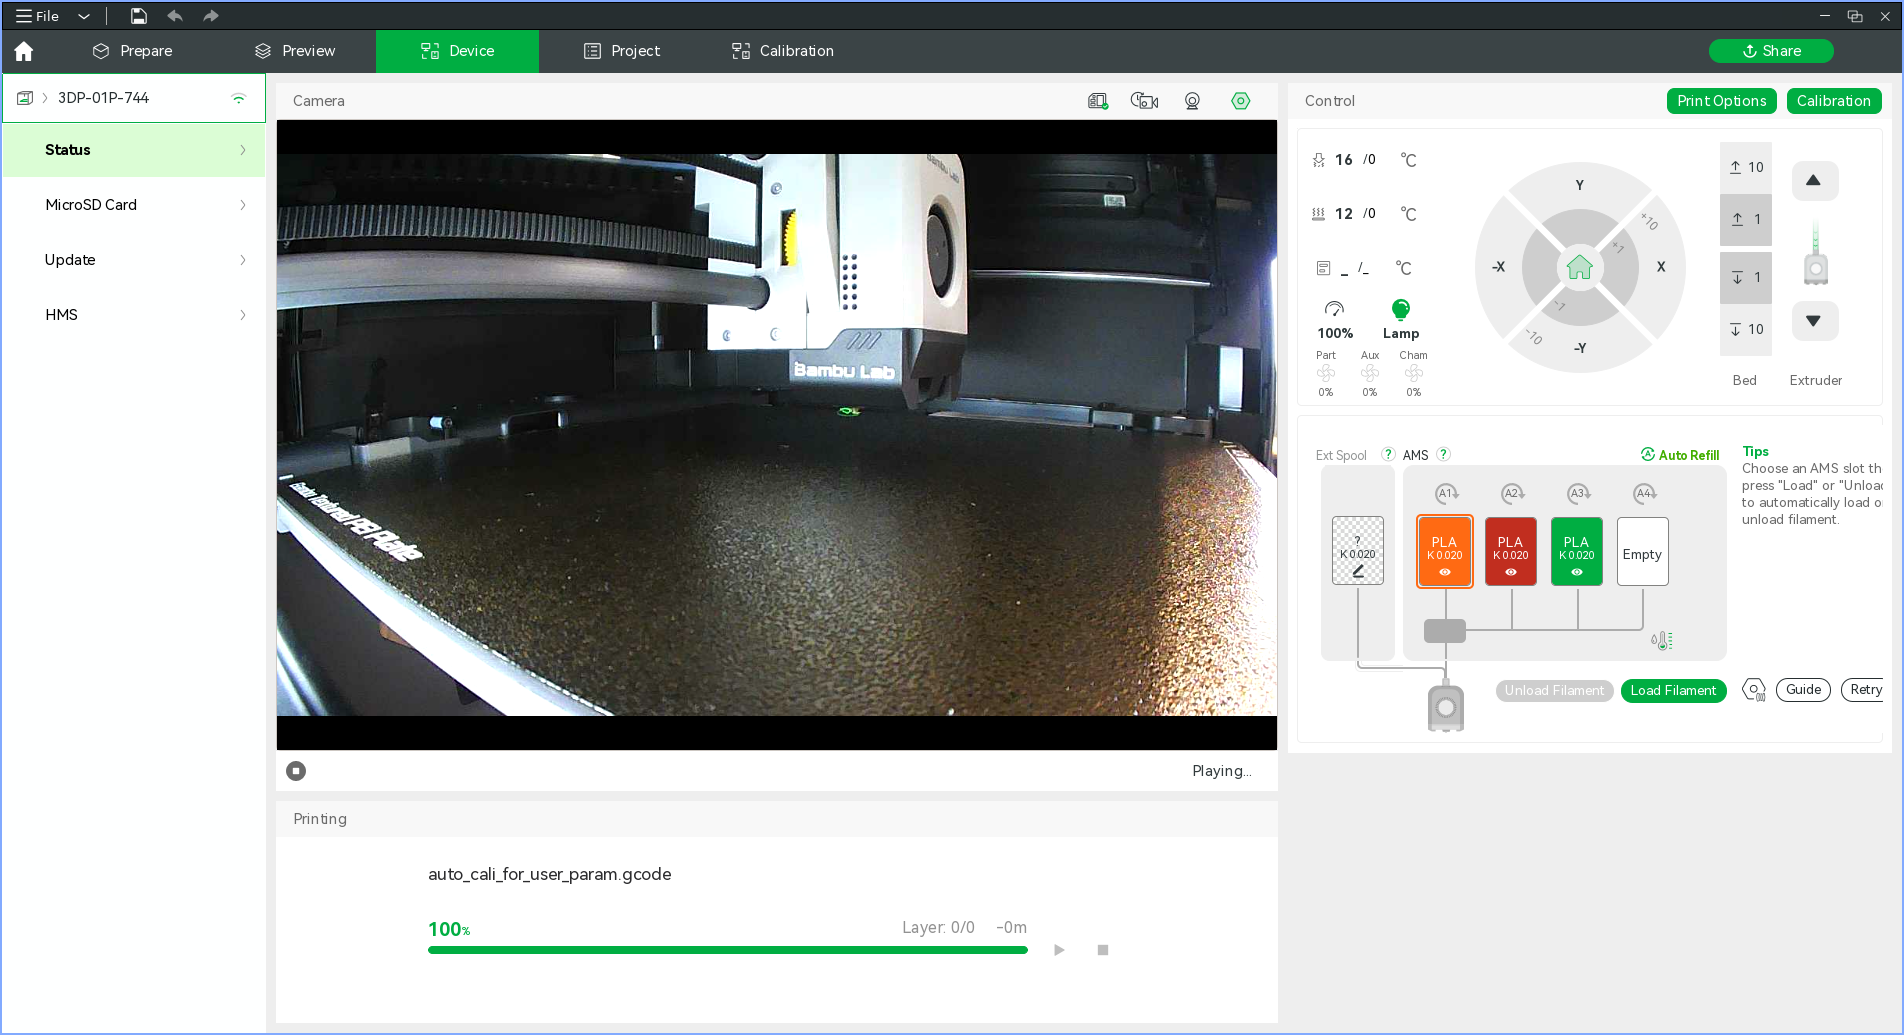Refresh AMS slot A1 icon
The height and width of the screenshot is (1035, 1904).
[x=1447, y=494]
